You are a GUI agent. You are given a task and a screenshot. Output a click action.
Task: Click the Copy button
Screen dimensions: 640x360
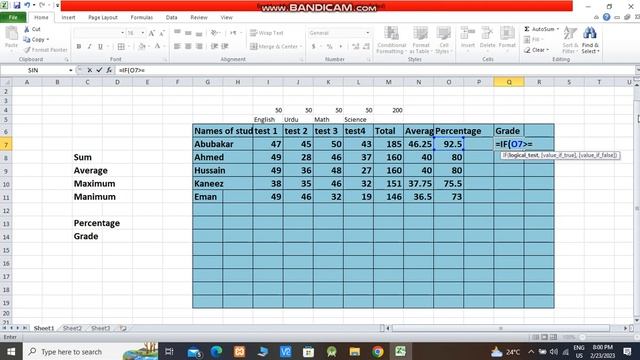36,40
